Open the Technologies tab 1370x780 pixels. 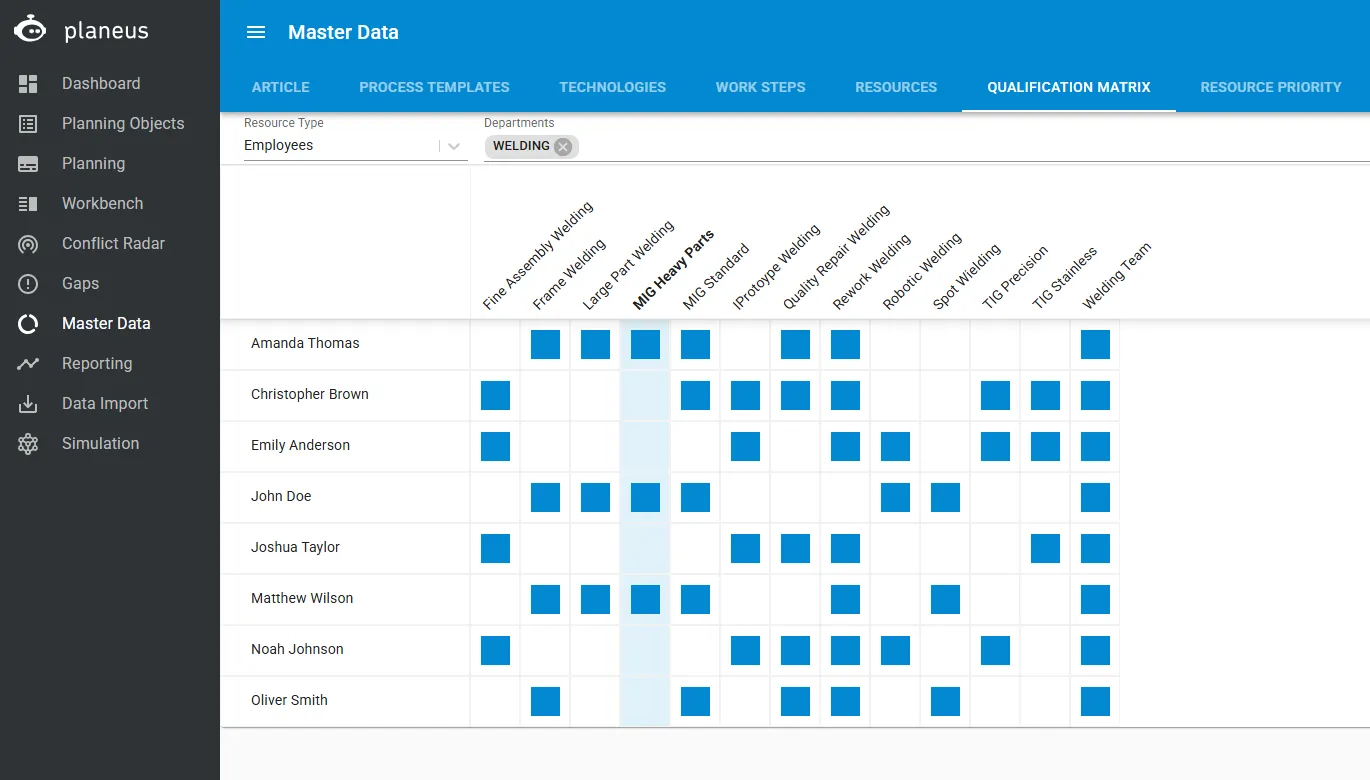pos(613,87)
